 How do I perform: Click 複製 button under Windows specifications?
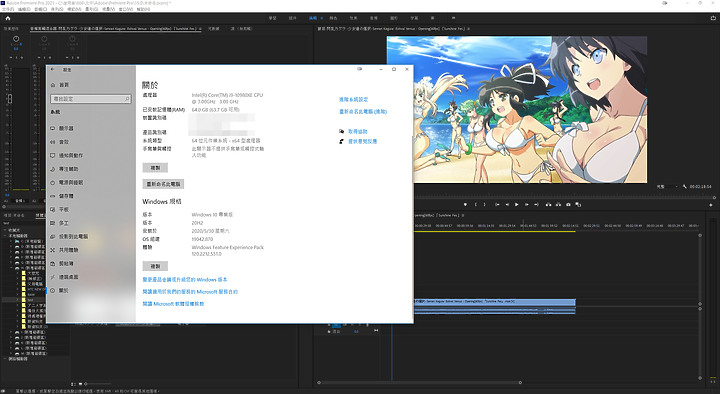155,266
